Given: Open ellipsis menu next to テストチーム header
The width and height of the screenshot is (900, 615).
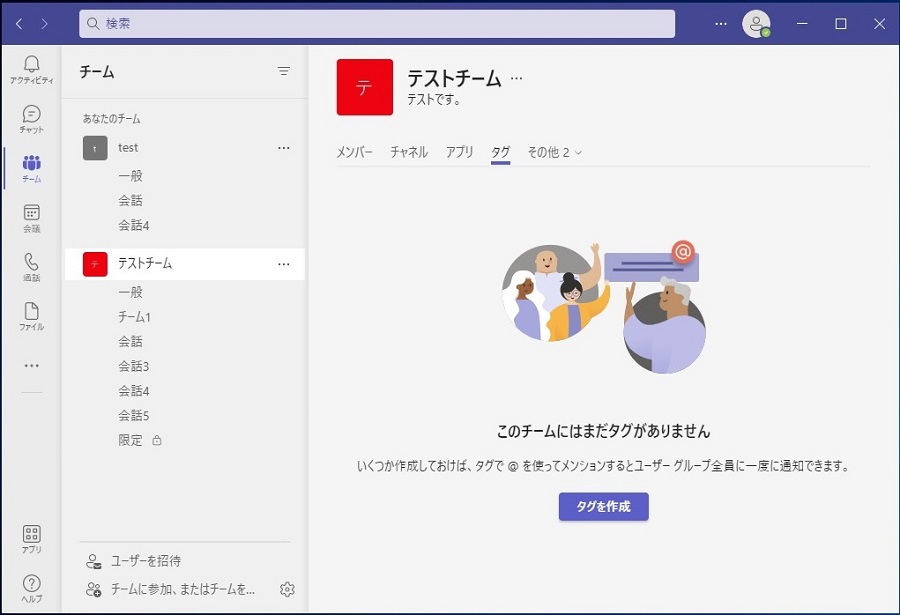Looking at the screenshot, I should click(517, 78).
